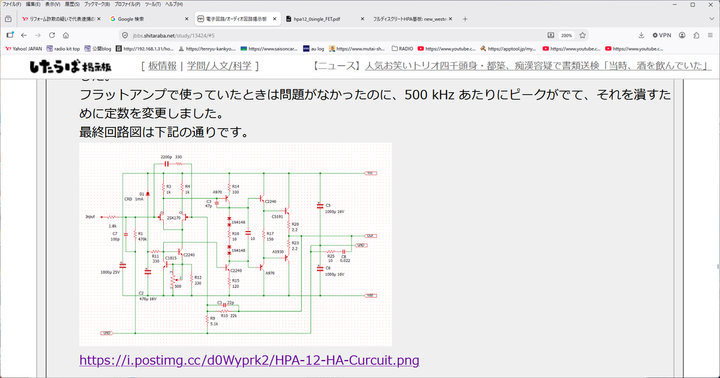The width and height of the screenshot is (720, 378).
Task: Open the 履歴(S) menu
Action: (72, 4)
